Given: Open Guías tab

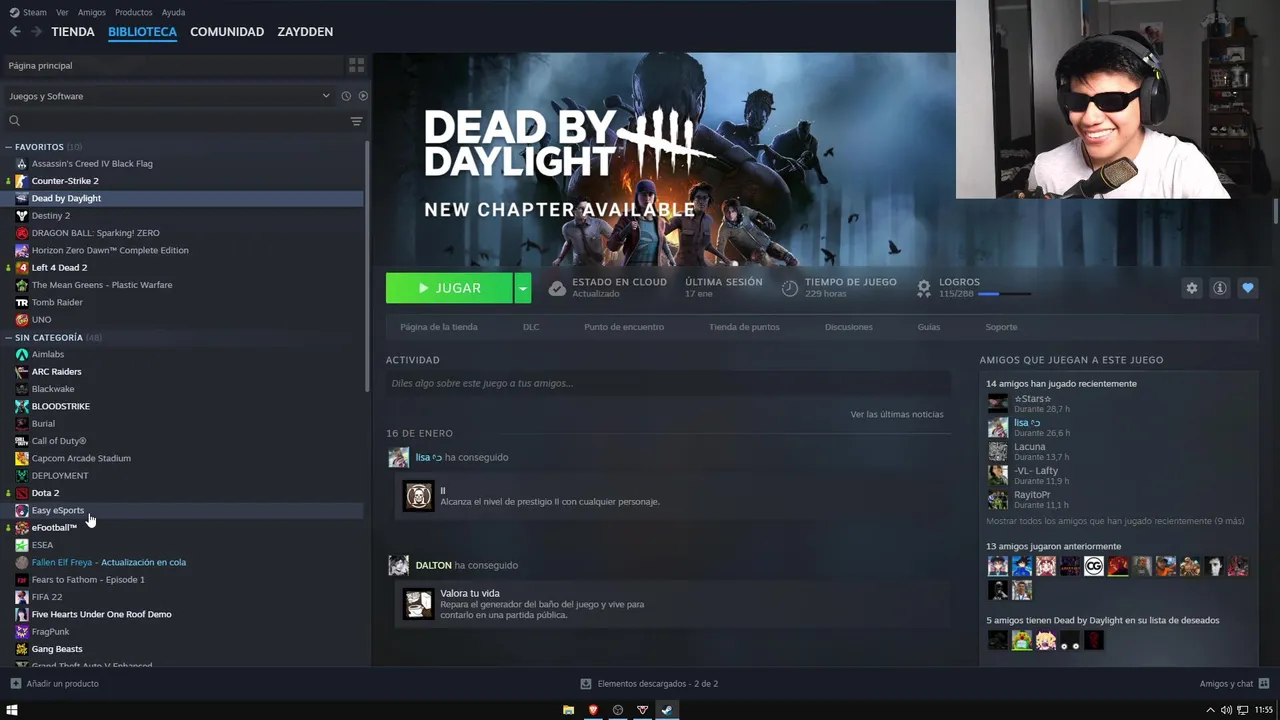Looking at the screenshot, I should [929, 327].
